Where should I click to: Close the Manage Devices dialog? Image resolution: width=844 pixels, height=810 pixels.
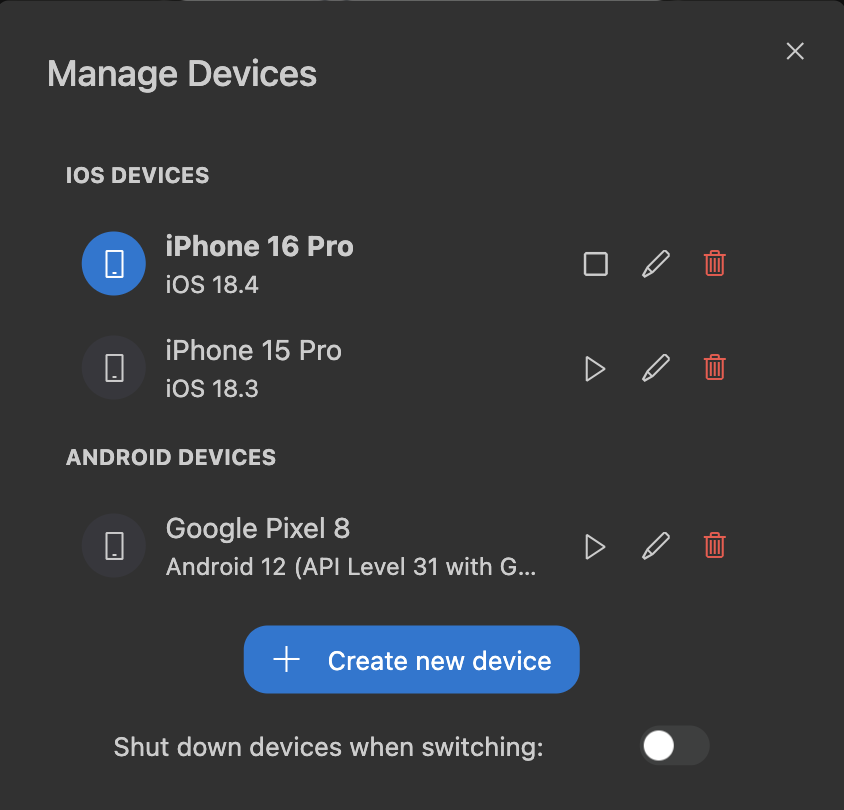coord(795,51)
